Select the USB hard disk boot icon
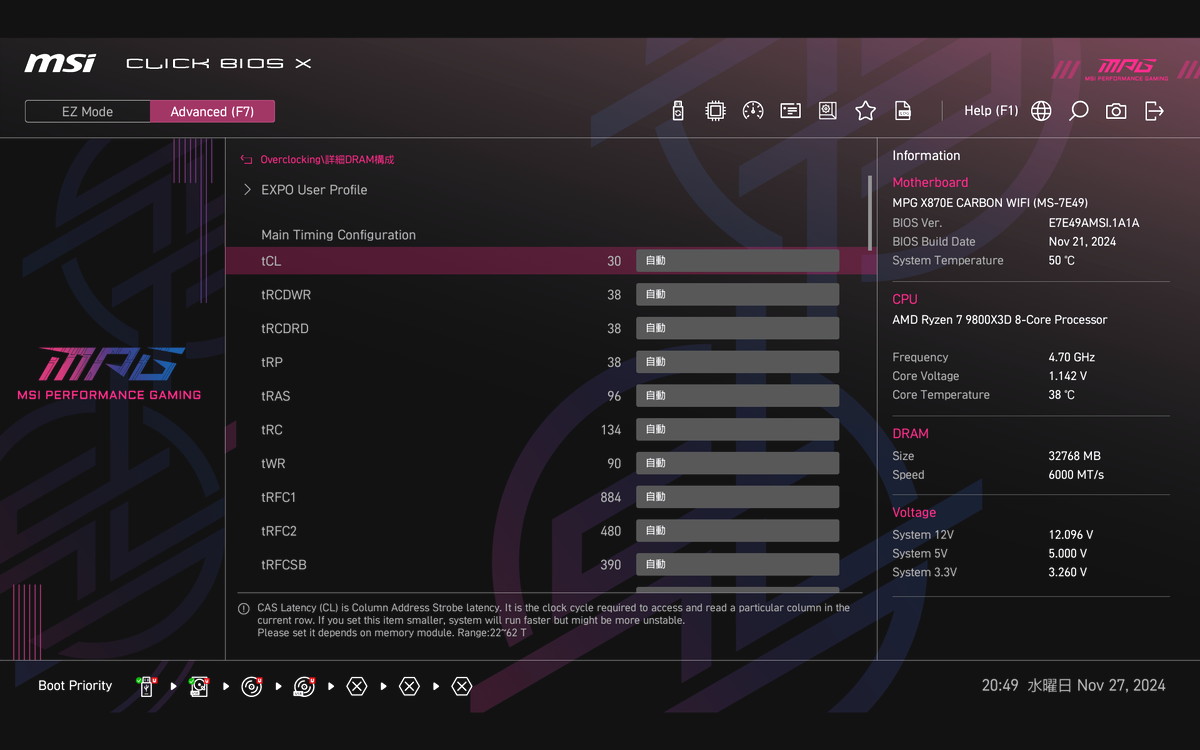The height and width of the screenshot is (750, 1200). coord(199,686)
